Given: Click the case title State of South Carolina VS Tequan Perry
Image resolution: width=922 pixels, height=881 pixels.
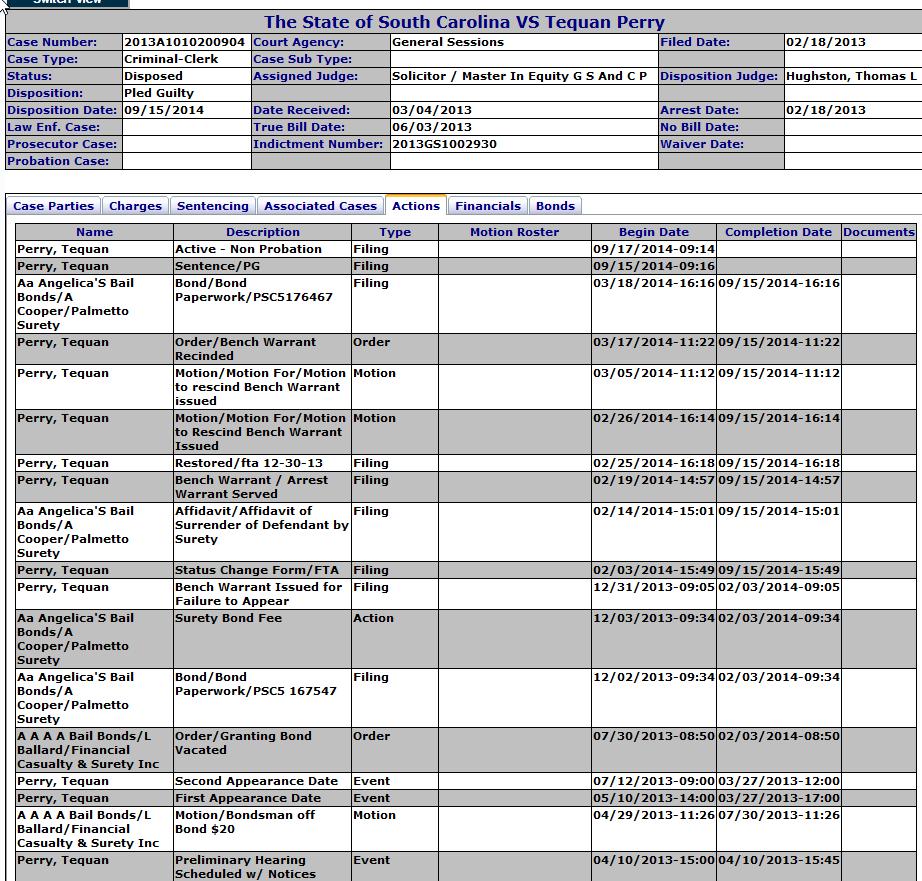Looking at the screenshot, I should pos(465,22).
